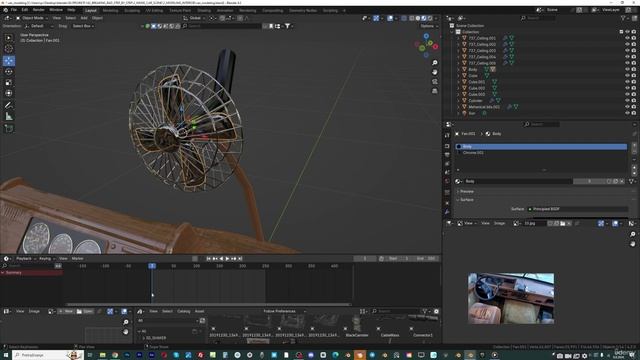Switch to the Modeling workspace tab
The width and height of the screenshot is (640, 360).
(x=110, y=11)
